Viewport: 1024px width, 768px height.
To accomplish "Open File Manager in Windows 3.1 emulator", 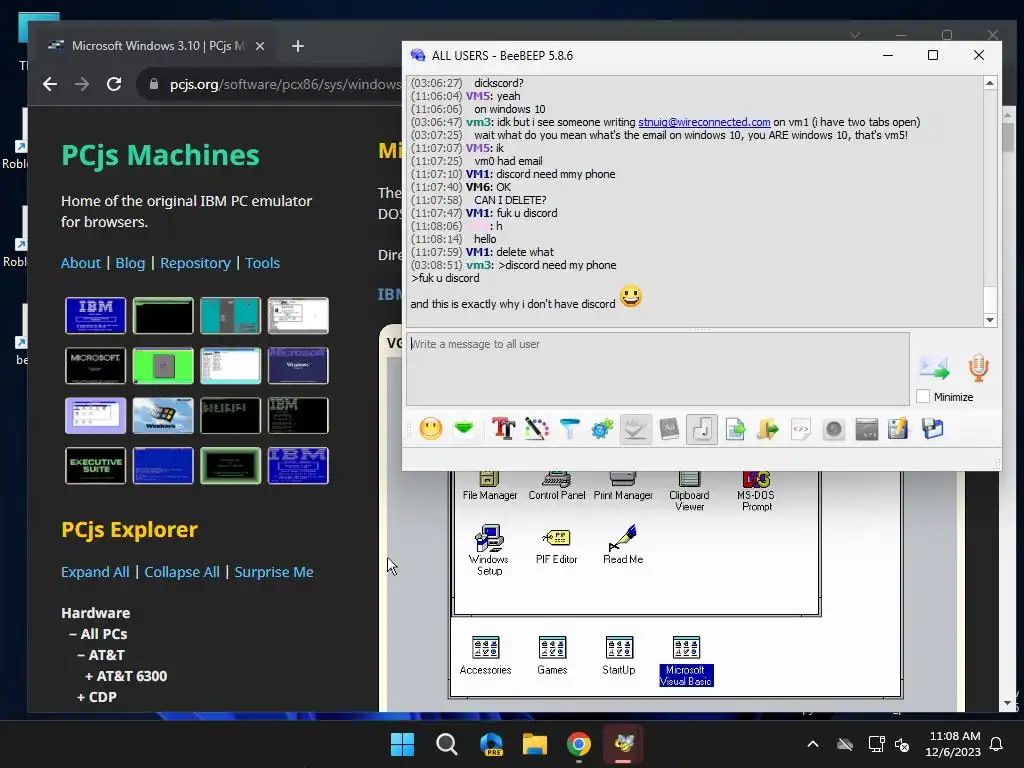I will click(489, 486).
